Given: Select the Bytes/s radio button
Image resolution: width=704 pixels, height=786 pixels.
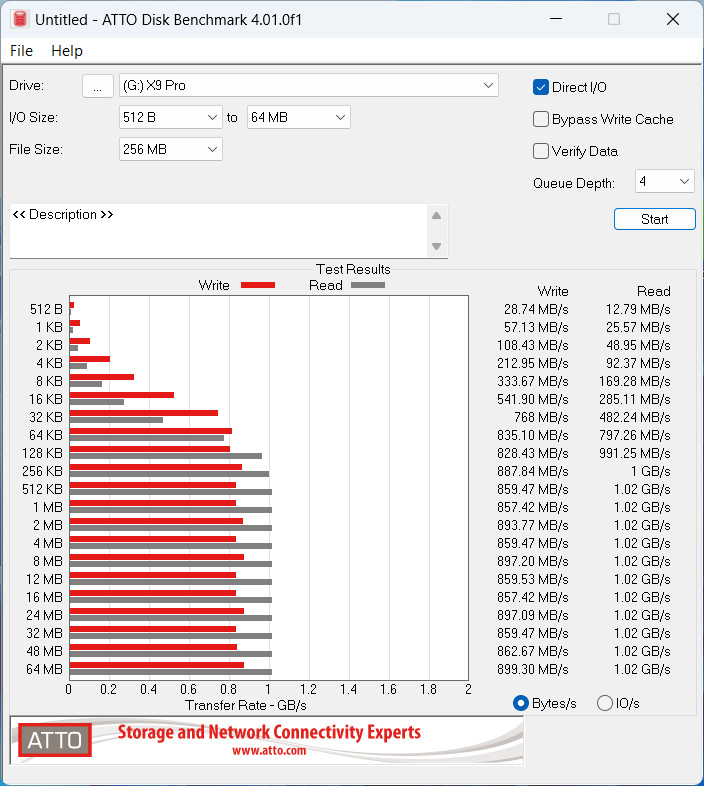Looking at the screenshot, I should (520, 703).
